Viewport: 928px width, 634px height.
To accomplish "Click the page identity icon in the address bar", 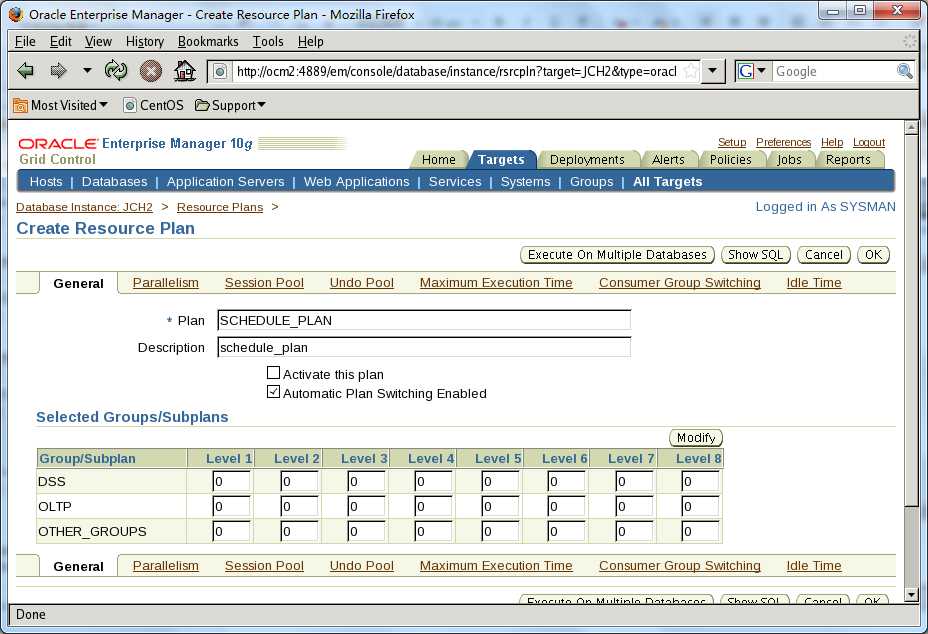I will [220, 72].
